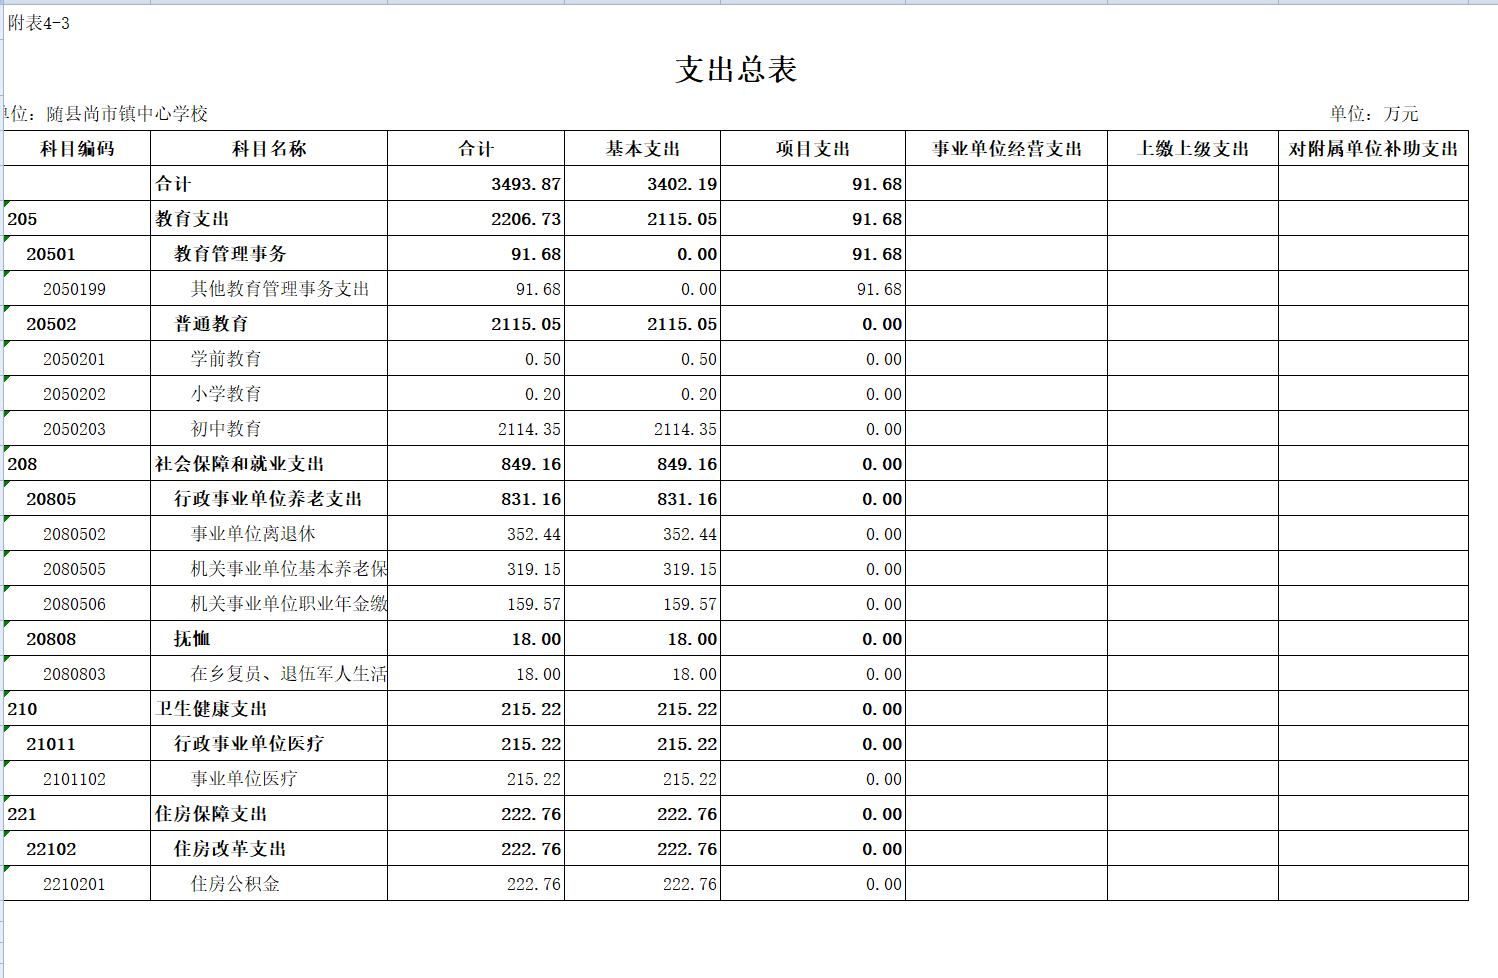The height and width of the screenshot is (978, 1498).
Task: Click the 合计 column header
Action: 476,149
